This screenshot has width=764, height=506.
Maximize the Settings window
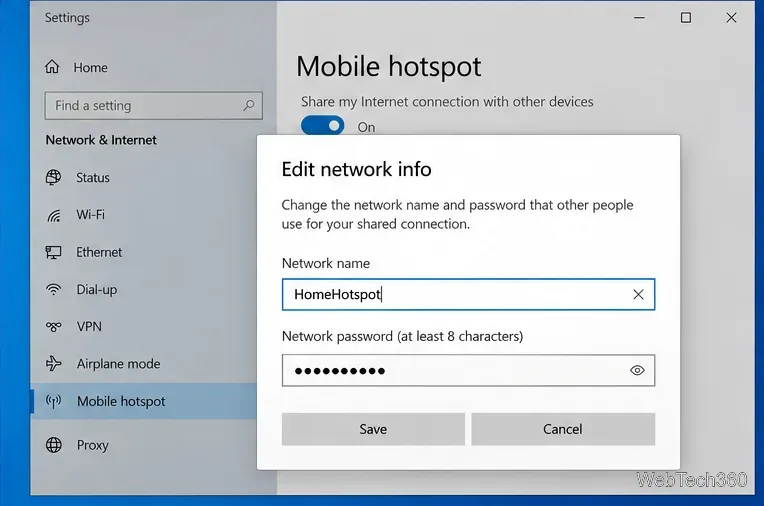tap(686, 18)
